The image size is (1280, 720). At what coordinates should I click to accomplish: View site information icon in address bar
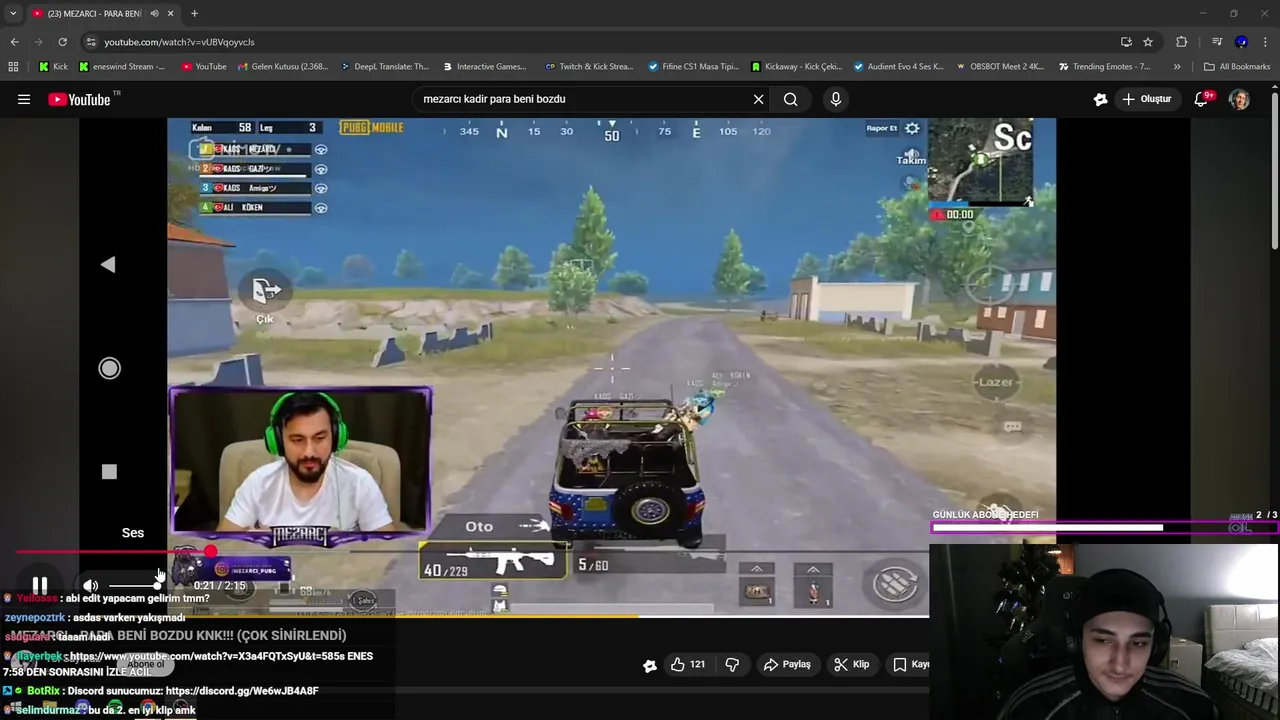[91, 42]
